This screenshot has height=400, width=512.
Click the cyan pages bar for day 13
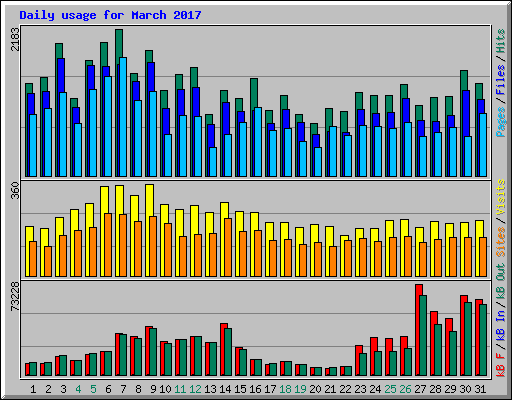pos(213,162)
